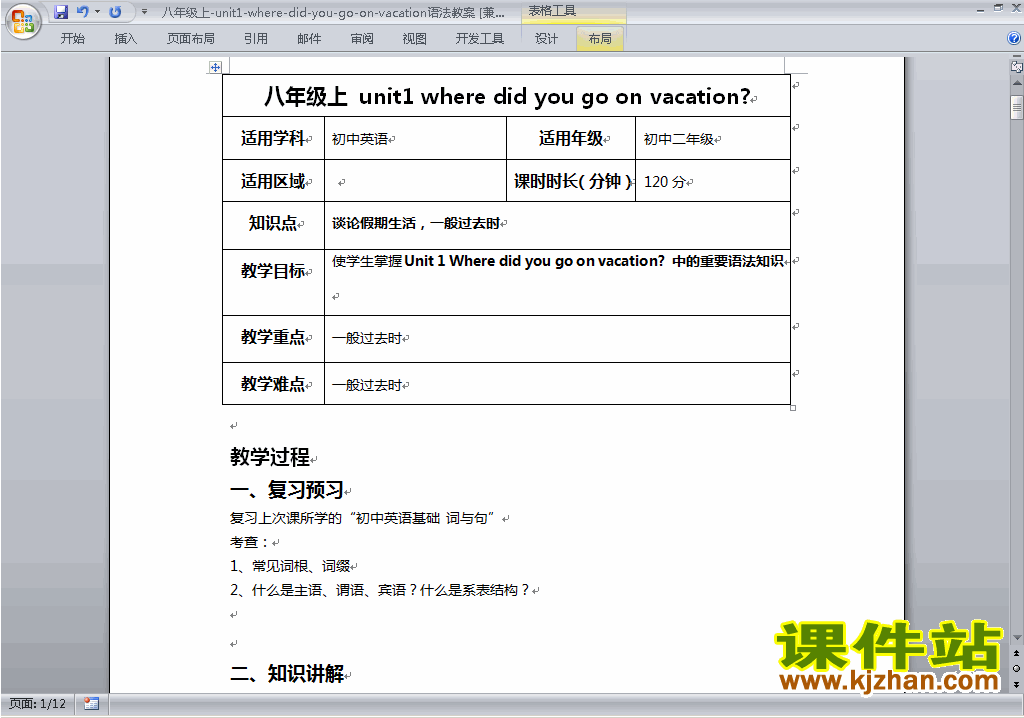Select the 设计 table tools tab
1024x718 pixels.
[547, 39]
